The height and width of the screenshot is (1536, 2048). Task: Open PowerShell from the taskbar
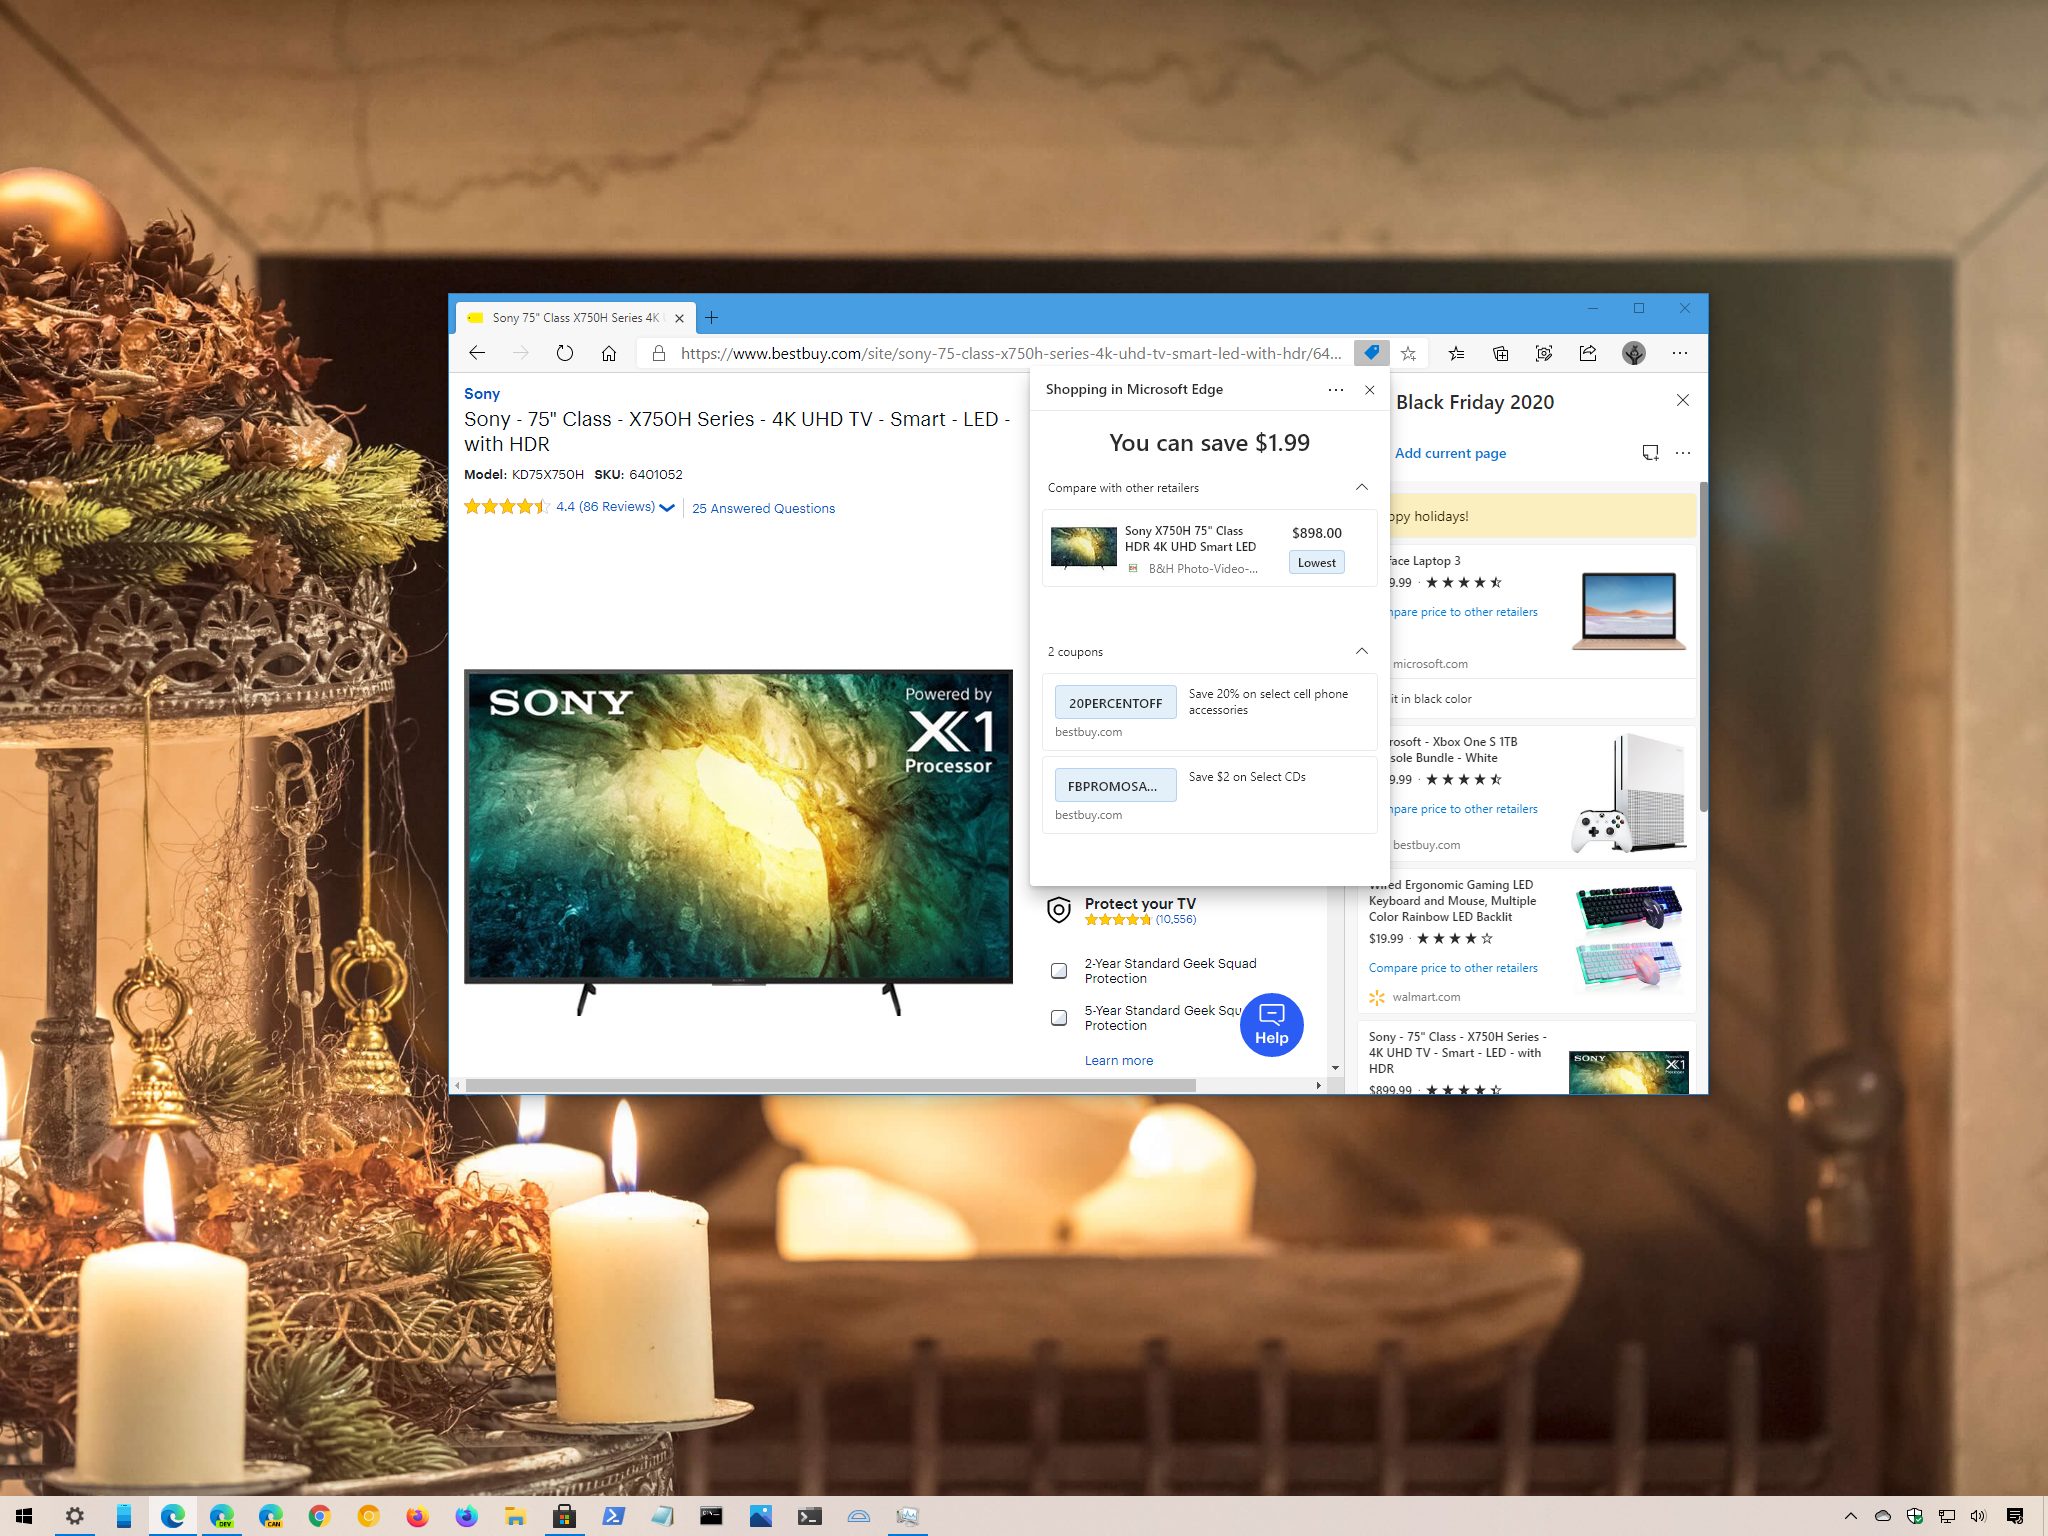tap(613, 1516)
